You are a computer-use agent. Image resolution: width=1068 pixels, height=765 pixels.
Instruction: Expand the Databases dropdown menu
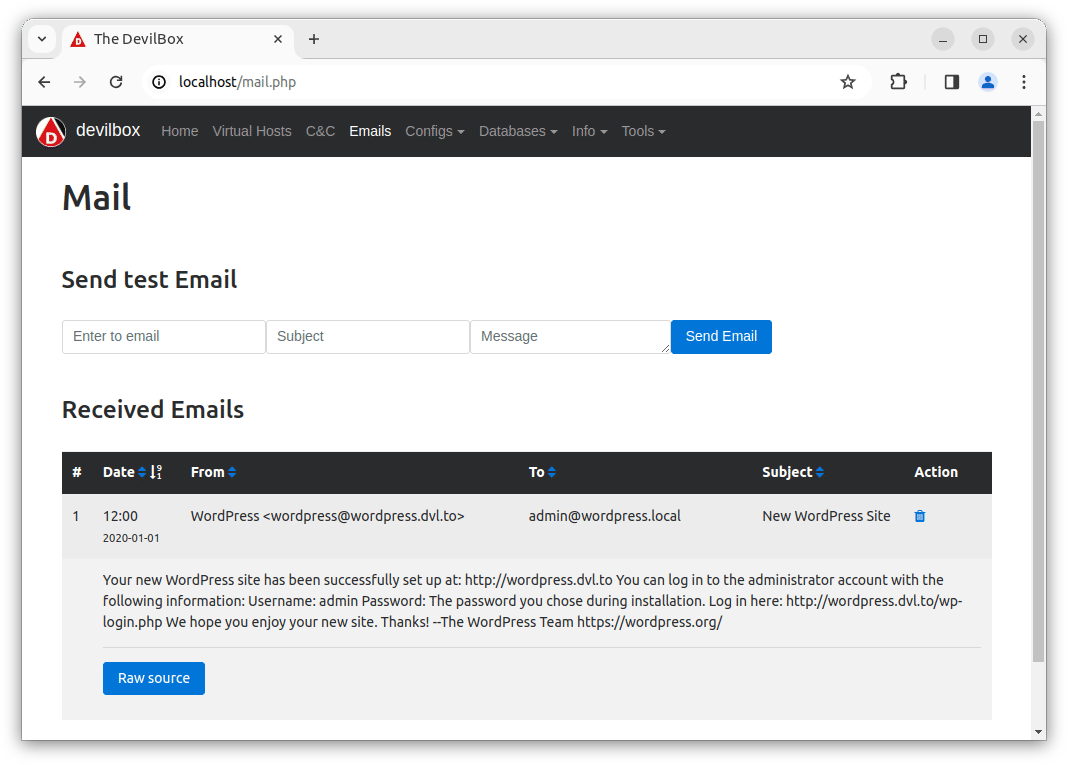(x=518, y=131)
